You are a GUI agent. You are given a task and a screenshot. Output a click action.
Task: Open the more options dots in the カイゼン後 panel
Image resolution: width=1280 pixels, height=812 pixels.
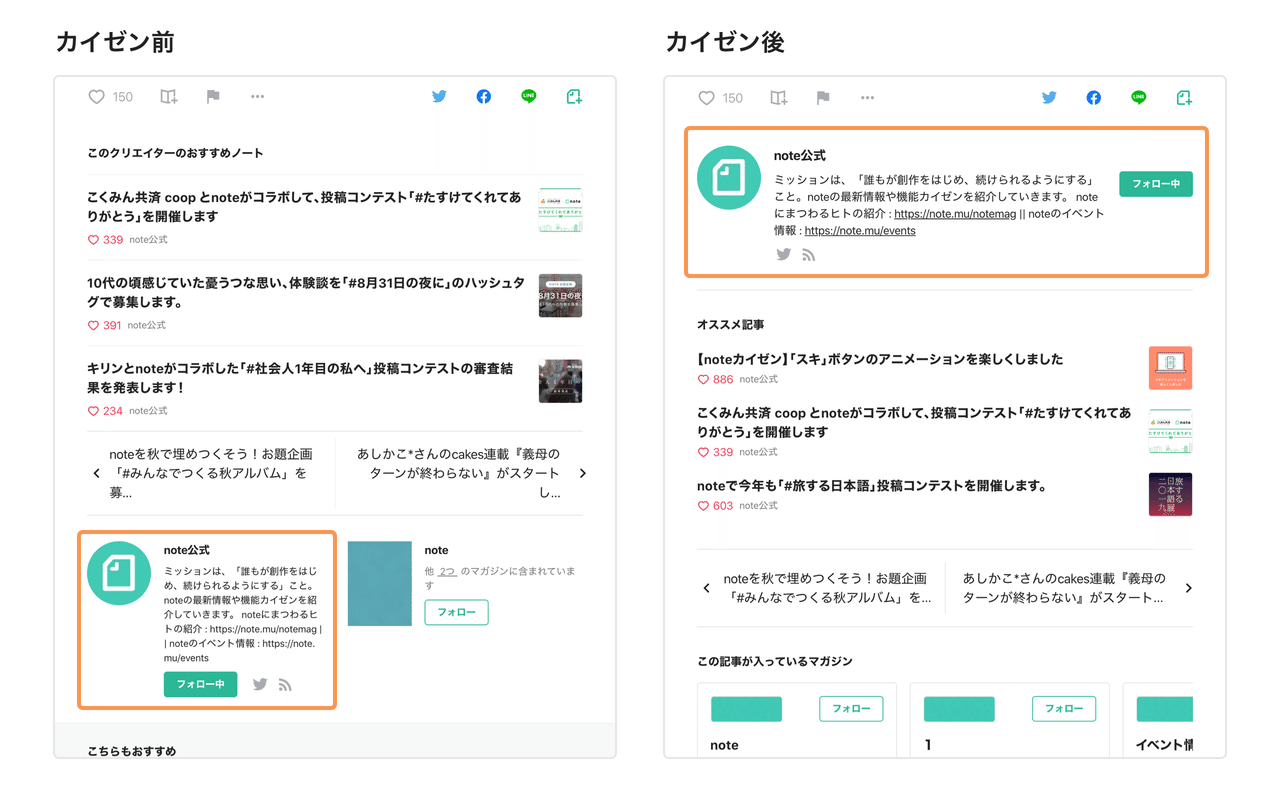868,98
